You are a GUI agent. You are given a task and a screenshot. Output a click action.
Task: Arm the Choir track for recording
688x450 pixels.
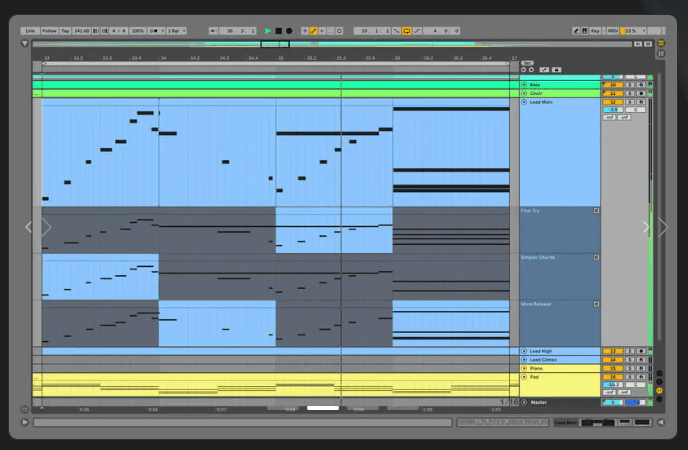pos(641,93)
